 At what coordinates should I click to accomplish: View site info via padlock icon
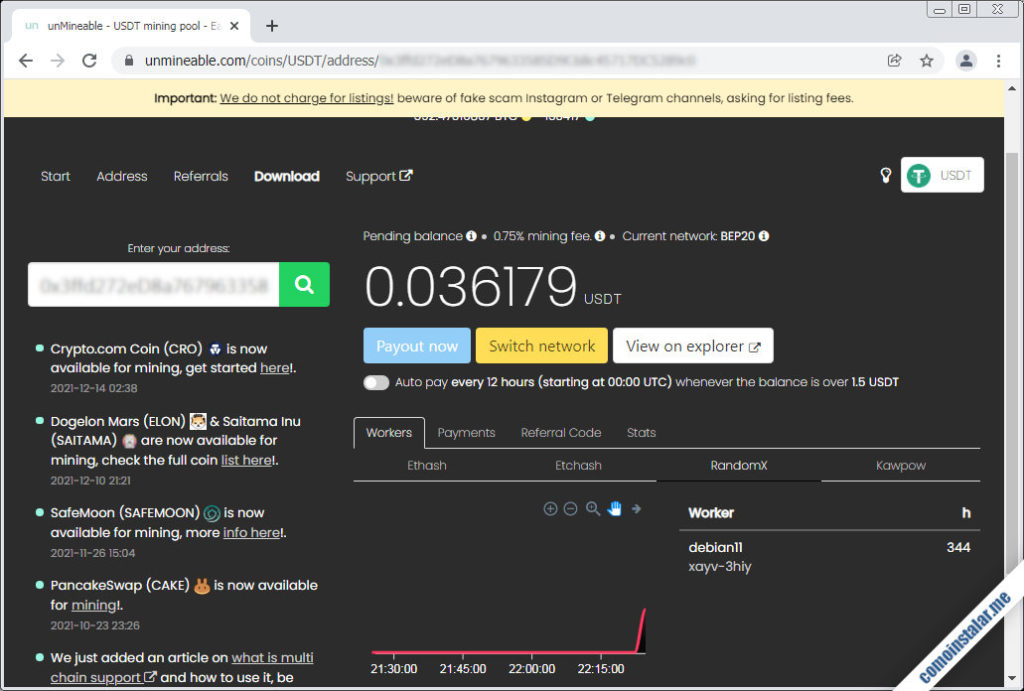(129, 61)
